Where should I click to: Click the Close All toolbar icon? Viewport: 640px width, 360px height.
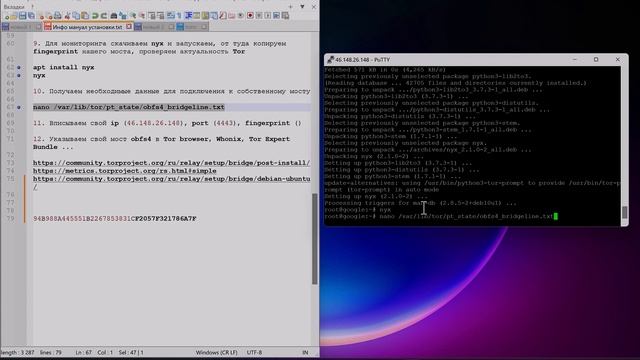[49, 16]
